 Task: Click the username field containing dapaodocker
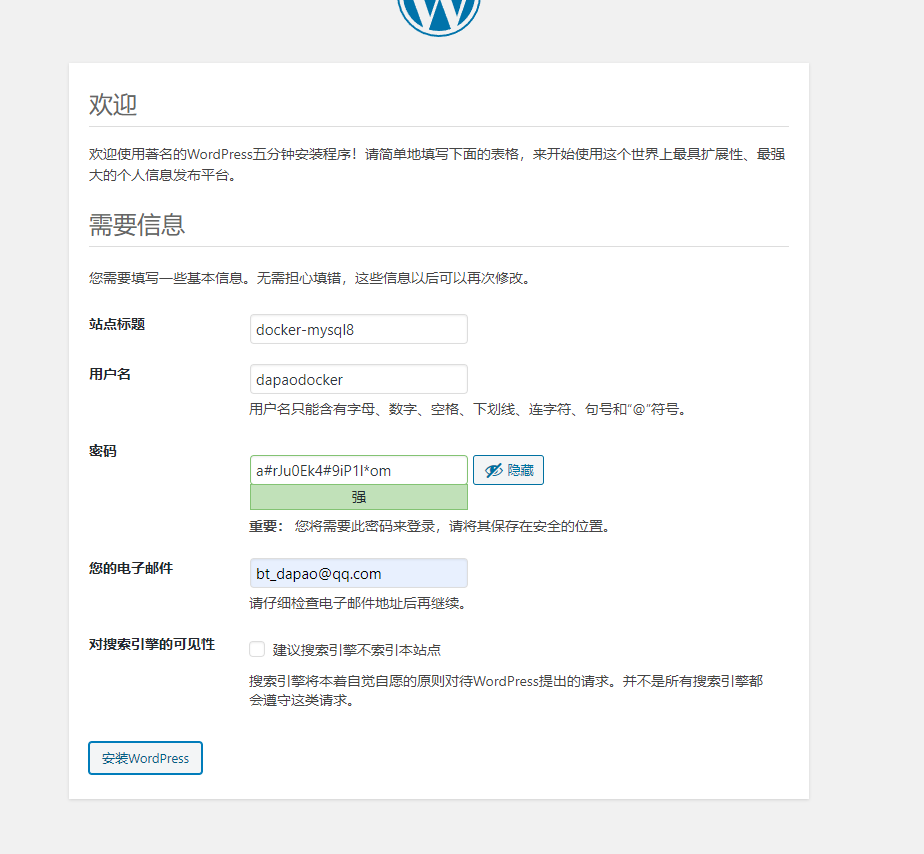point(358,379)
